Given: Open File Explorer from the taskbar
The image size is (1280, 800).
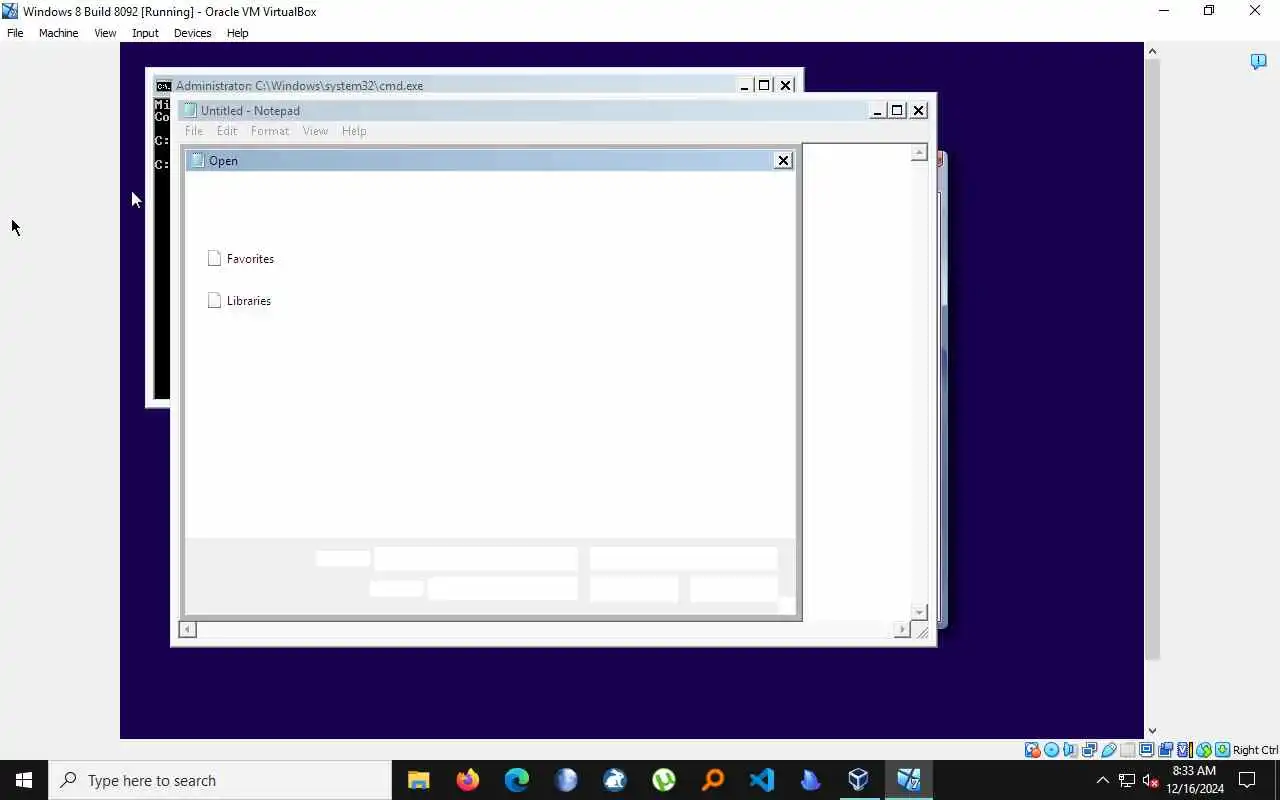Looking at the screenshot, I should [x=418, y=780].
